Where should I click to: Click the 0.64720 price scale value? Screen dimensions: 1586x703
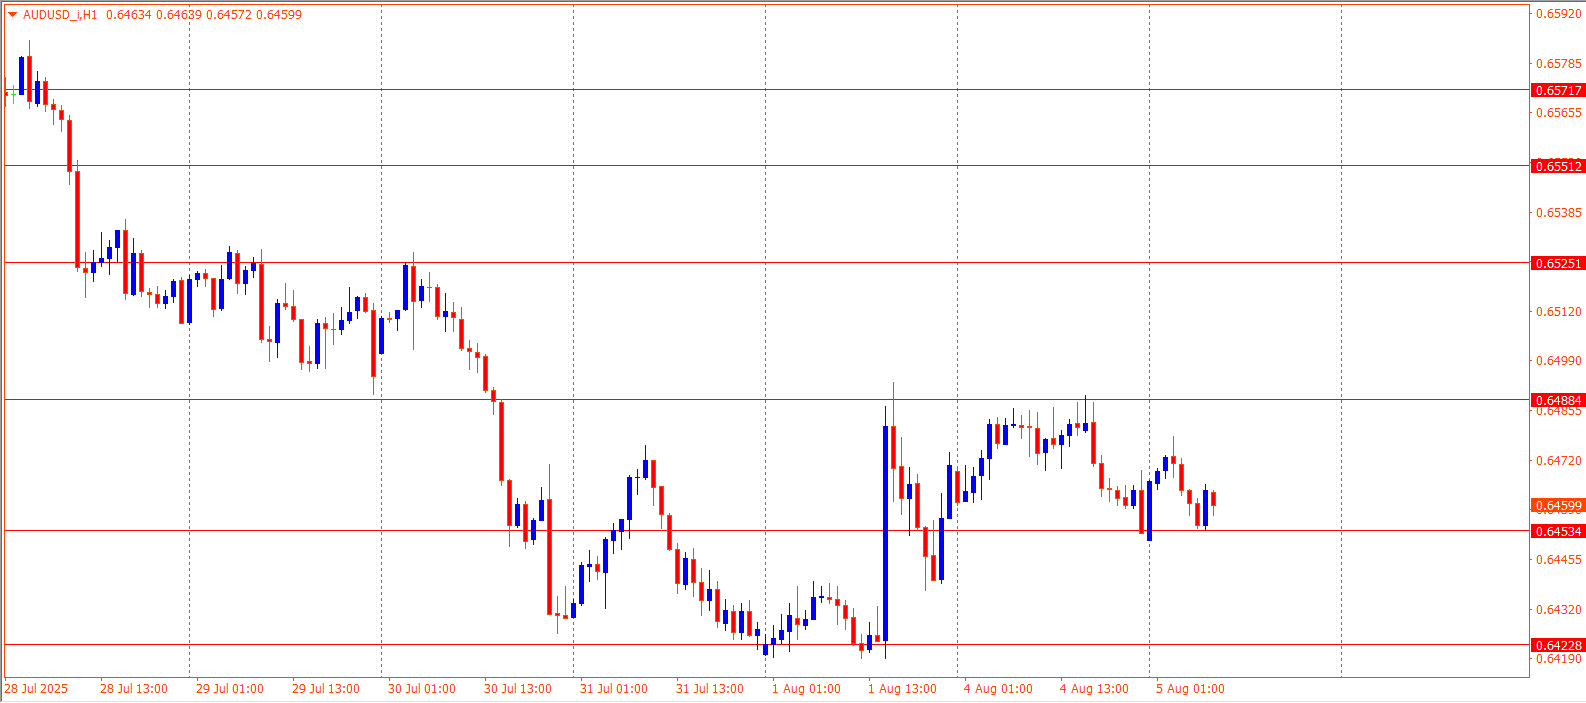click(x=1559, y=461)
